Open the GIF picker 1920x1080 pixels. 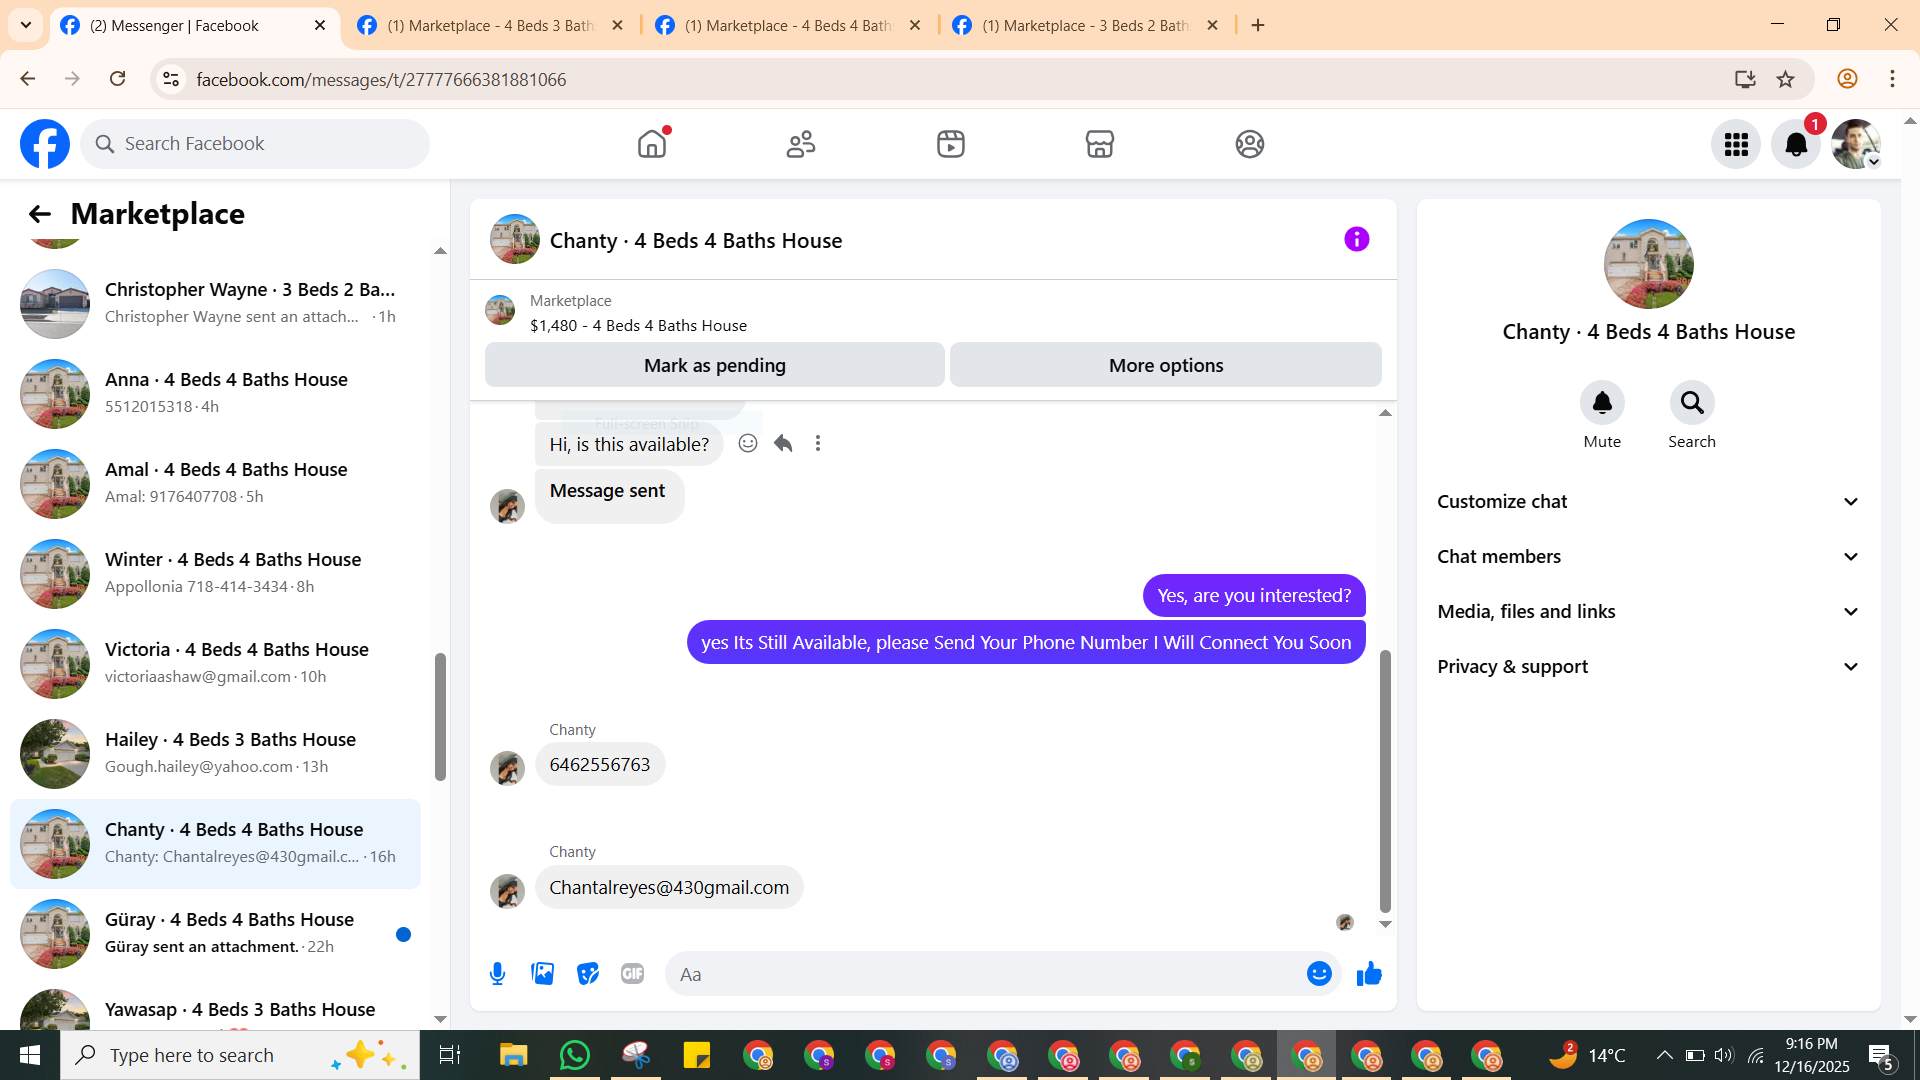(x=632, y=974)
